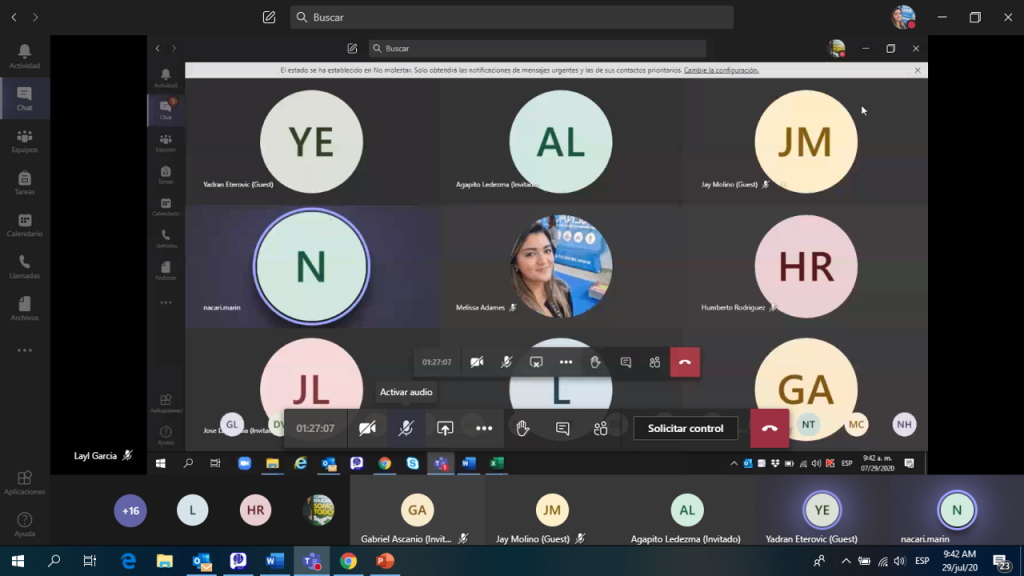Open Excel in the shared screen's taskbar
The image size is (1024, 576).
pos(496,464)
